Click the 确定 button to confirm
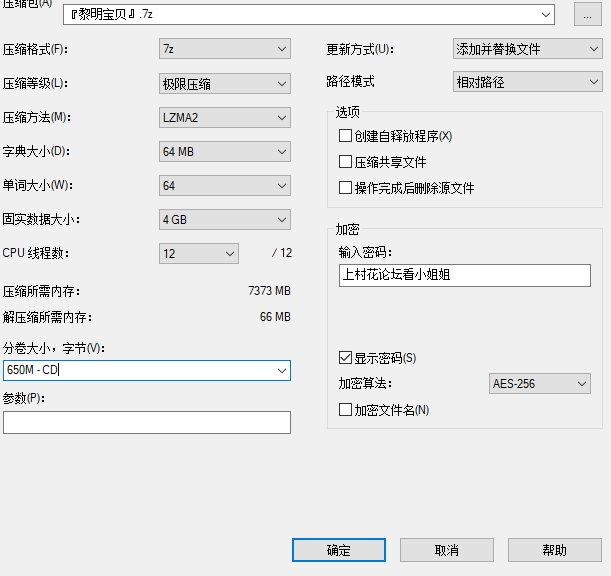 tap(338, 550)
